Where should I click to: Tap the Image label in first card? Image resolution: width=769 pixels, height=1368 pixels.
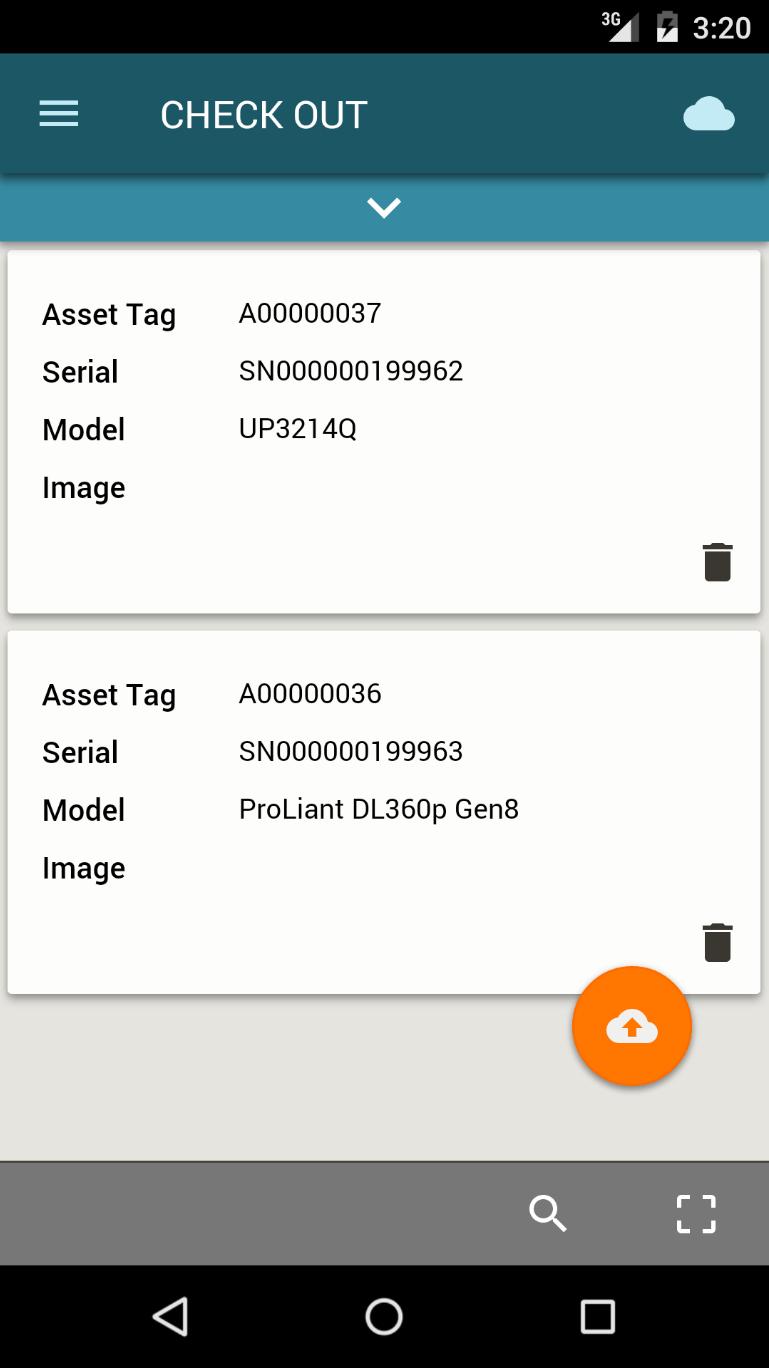pyautogui.click(x=84, y=489)
